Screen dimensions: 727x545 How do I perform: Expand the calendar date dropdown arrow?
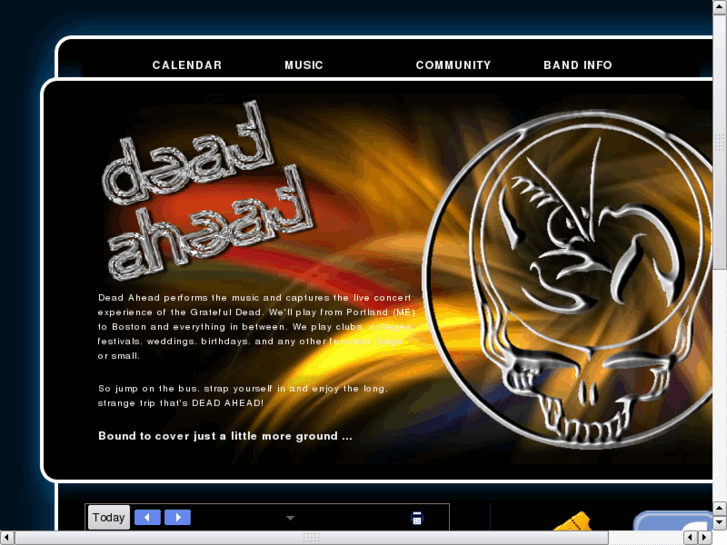[x=290, y=518]
